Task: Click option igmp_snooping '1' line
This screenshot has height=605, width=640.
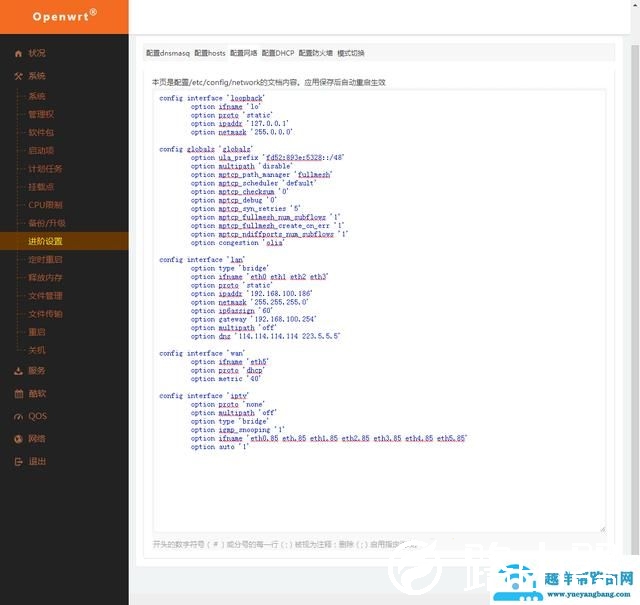Action: [x=238, y=430]
